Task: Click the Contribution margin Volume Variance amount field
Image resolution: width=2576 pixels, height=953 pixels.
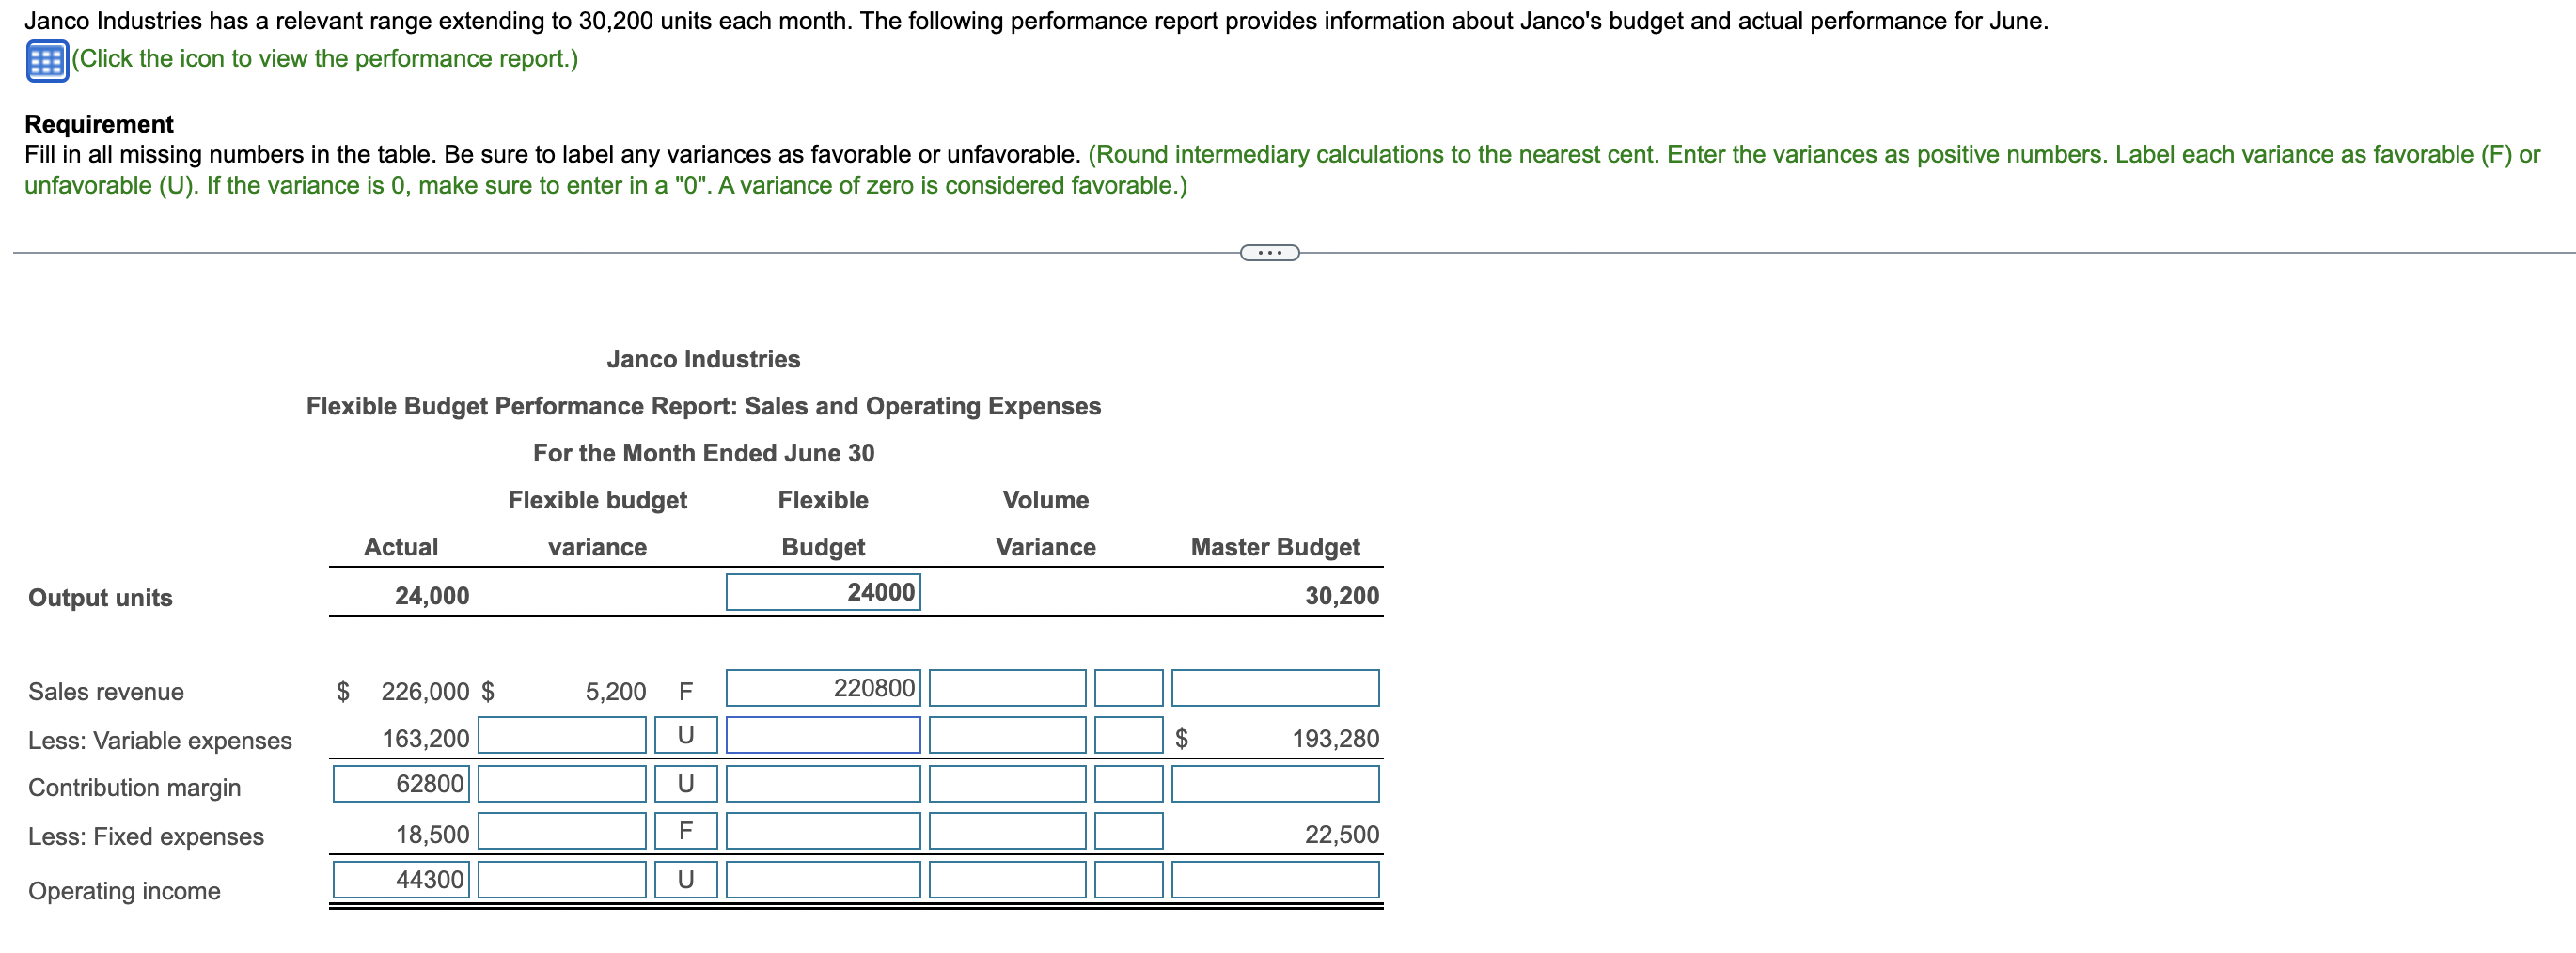Action: coord(1007,783)
